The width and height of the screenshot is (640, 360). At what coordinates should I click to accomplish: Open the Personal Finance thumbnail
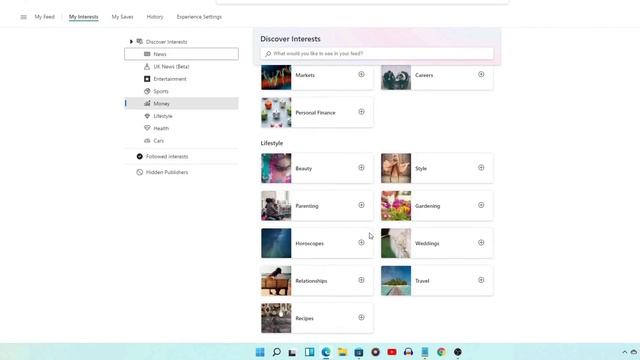pyautogui.click(x=276, y=113)
